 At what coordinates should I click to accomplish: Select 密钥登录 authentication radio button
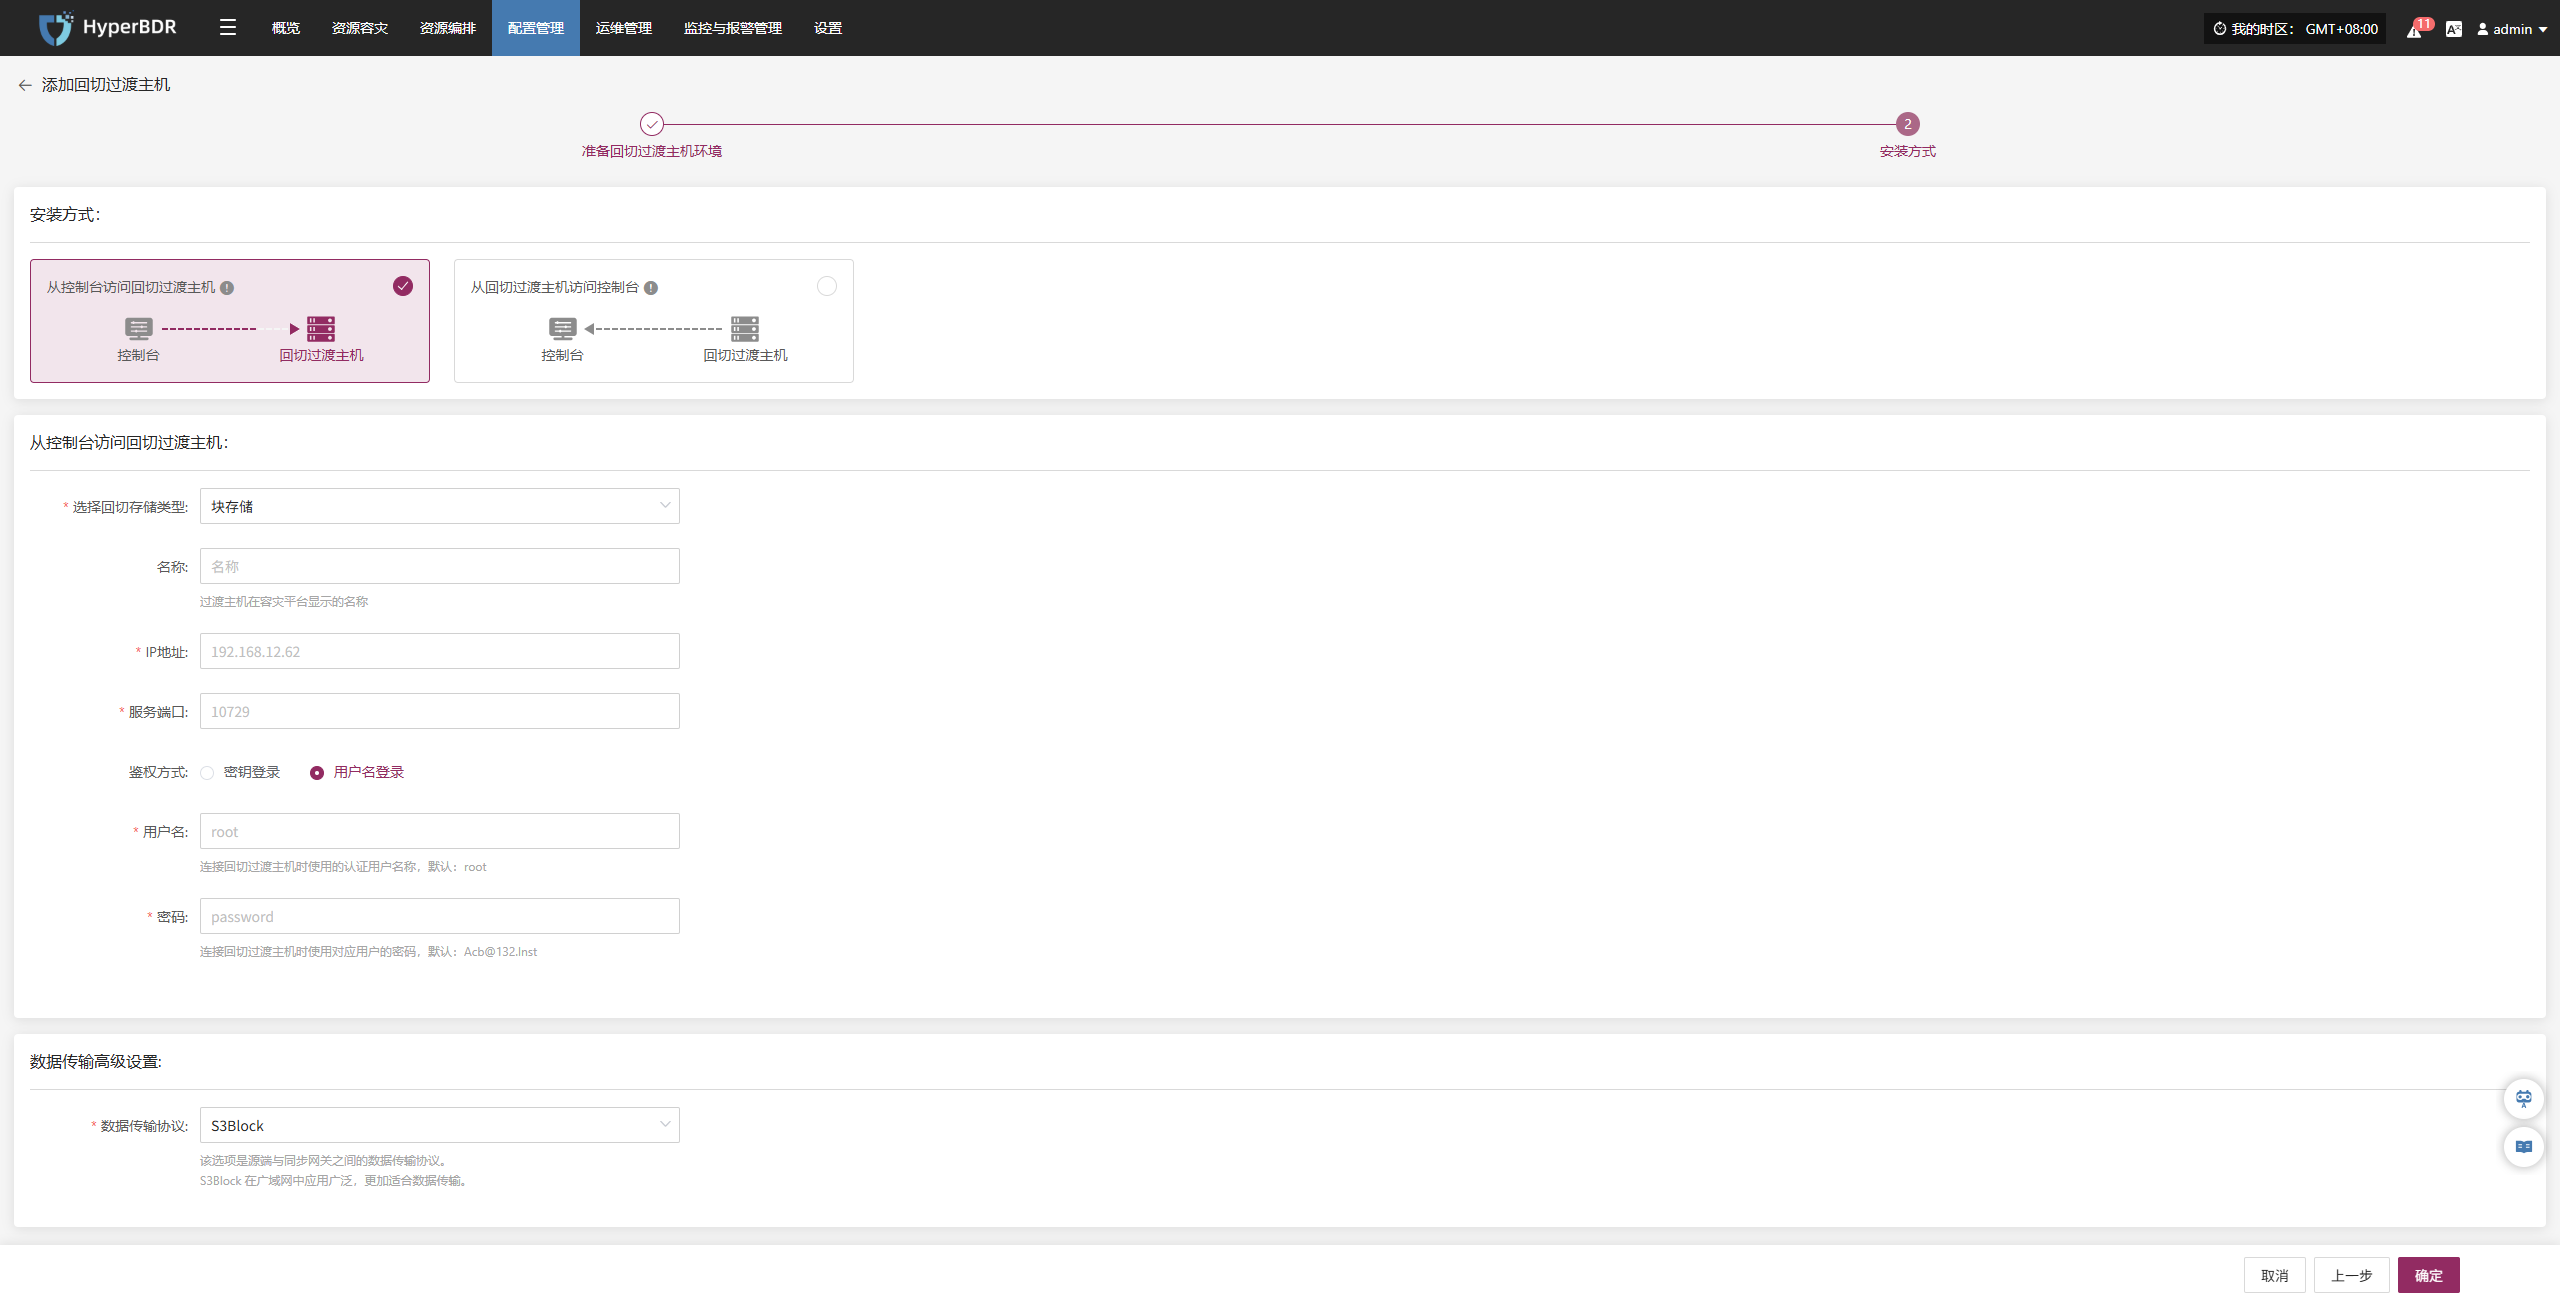click(207, 773)
